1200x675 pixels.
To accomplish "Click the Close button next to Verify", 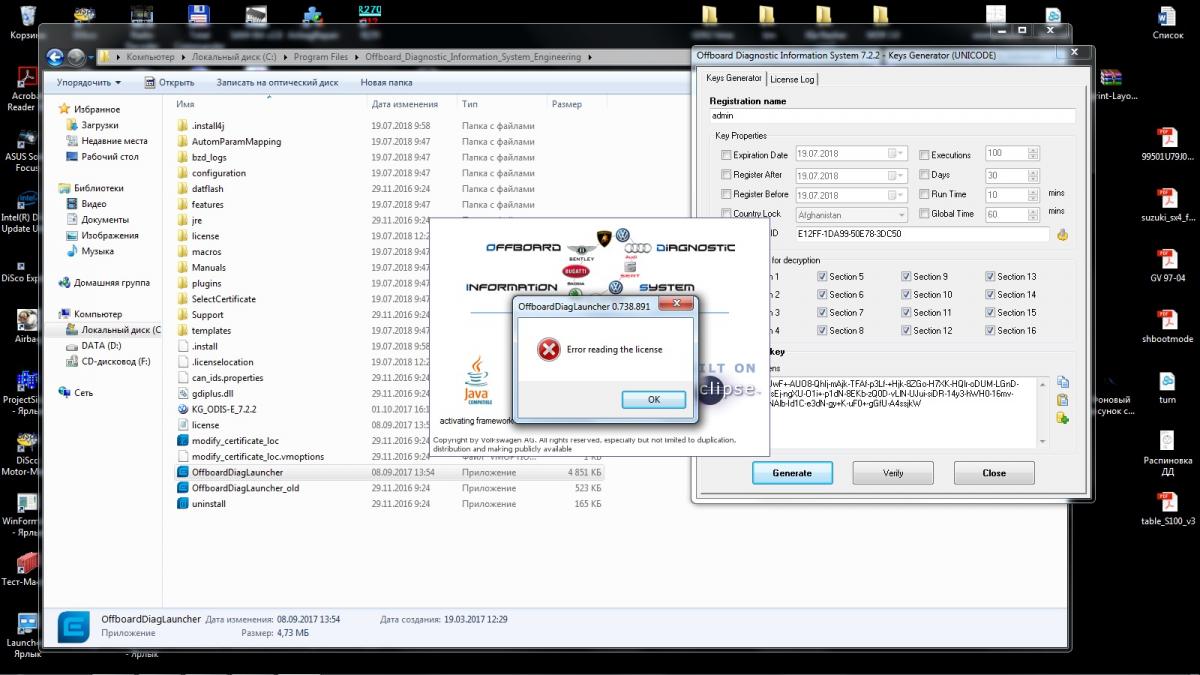I will coord(994,473).
